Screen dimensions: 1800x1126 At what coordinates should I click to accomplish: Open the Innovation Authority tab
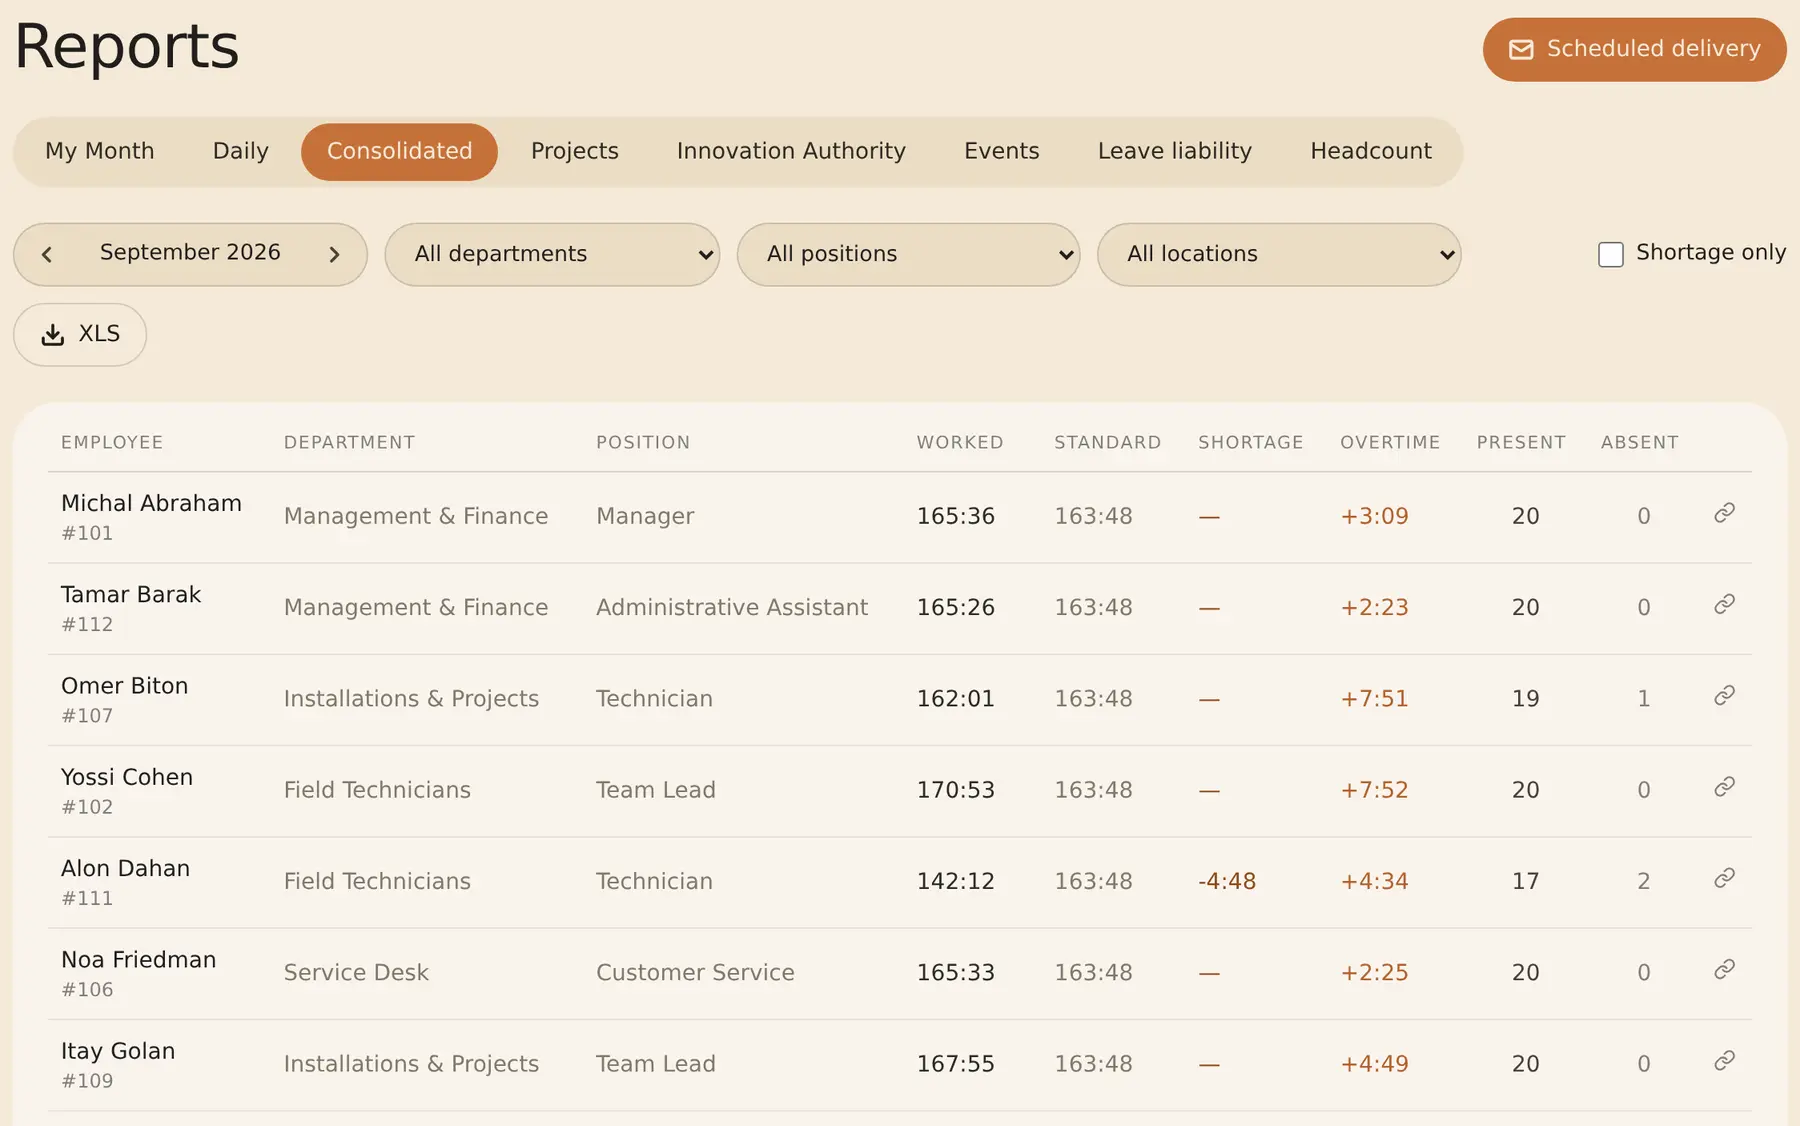pyautogui.click(x=791, y=151)
